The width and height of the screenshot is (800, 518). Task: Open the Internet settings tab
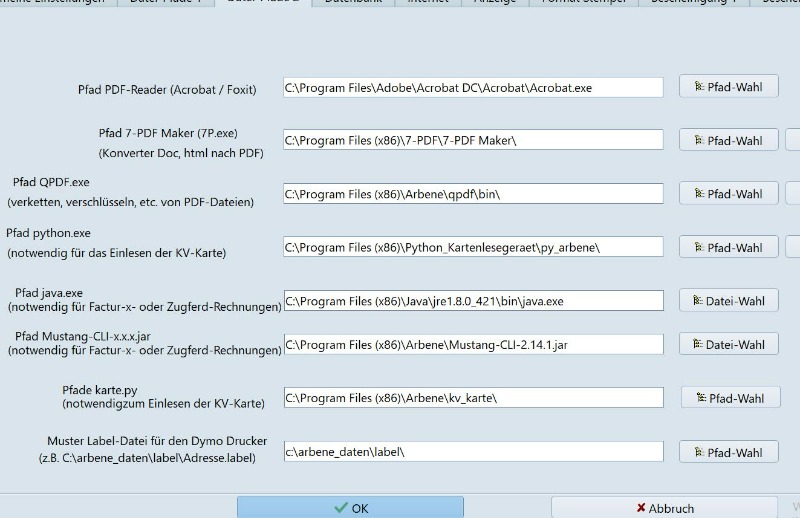[x=428, y=2]
